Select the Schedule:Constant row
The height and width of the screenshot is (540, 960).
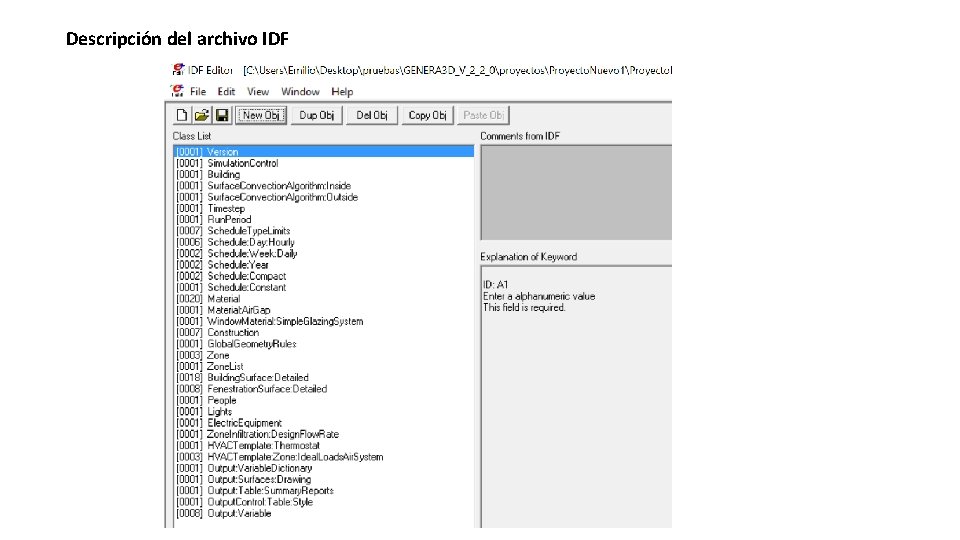324,287
